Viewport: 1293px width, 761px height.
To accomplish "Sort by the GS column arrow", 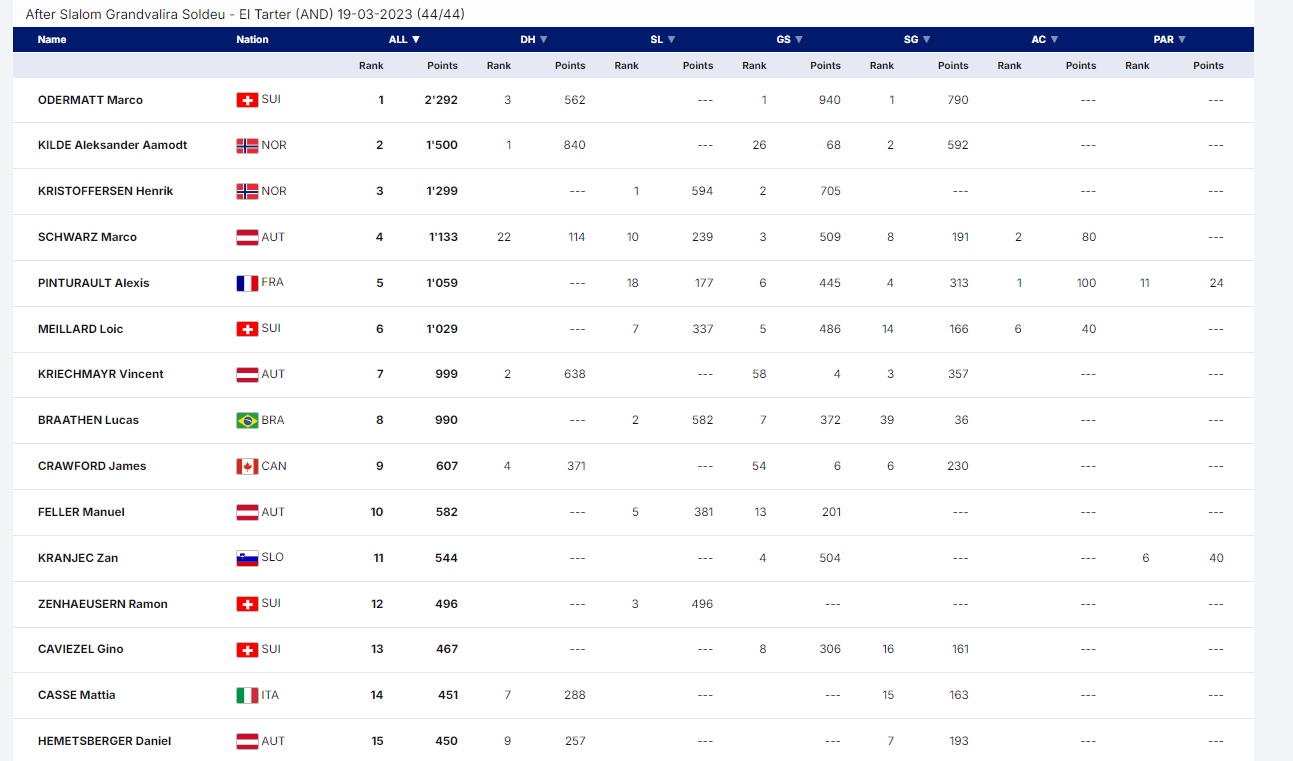I will click(799, 40).
